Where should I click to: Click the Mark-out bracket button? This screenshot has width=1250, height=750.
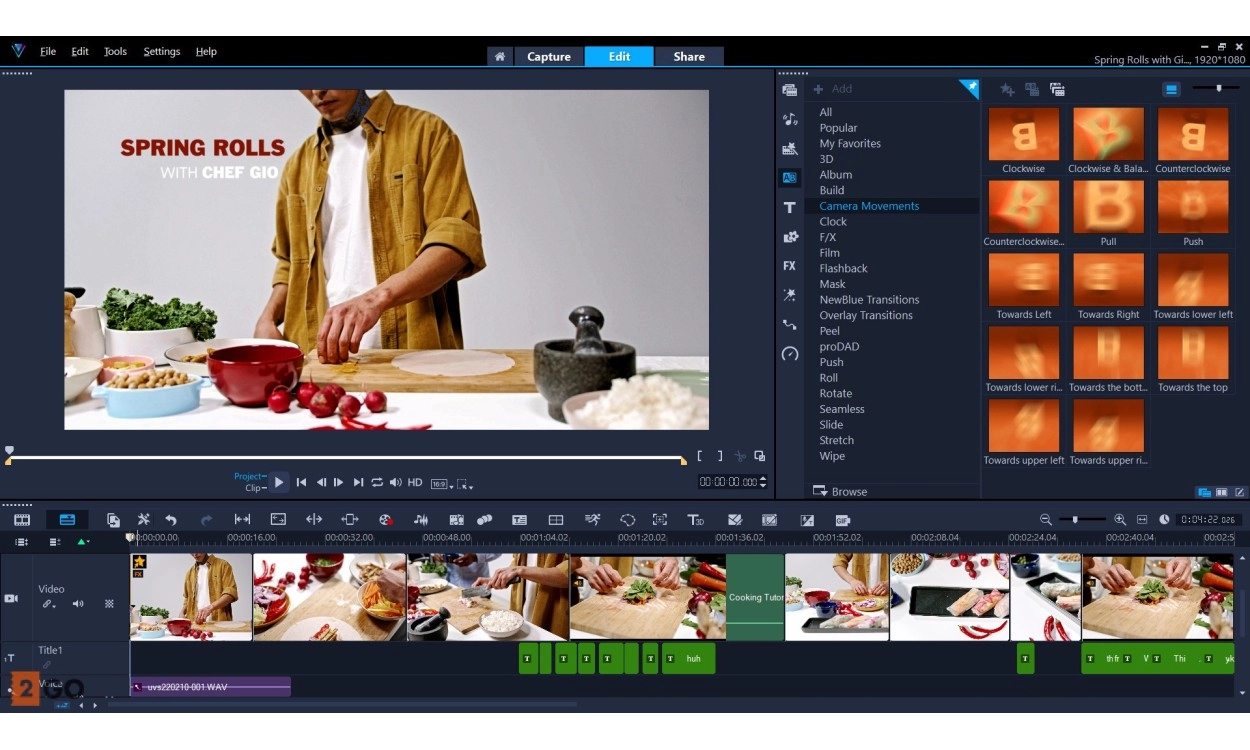coord(719,456)
